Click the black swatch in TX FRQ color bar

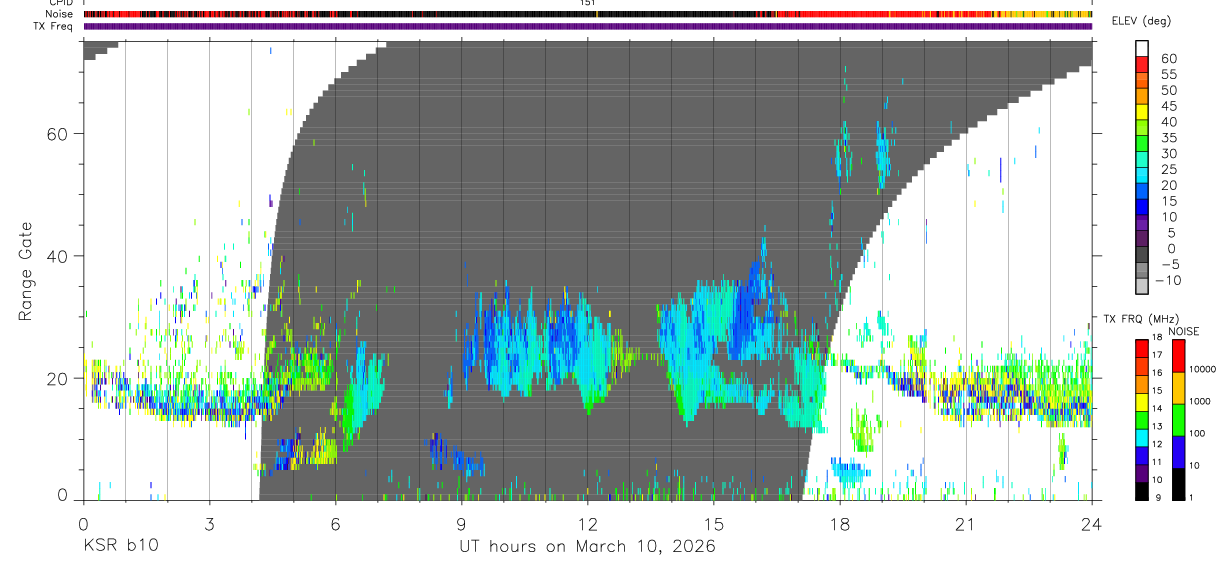[1142, 492]
